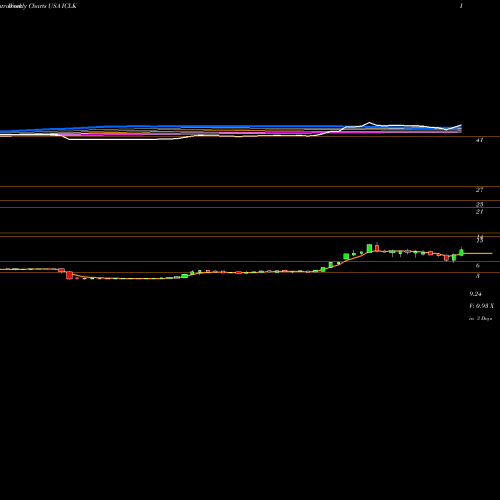Click the volume reading 'V: 0.93 X'
The width and height of the screenshot is (500, 500).
click(481, 306)
